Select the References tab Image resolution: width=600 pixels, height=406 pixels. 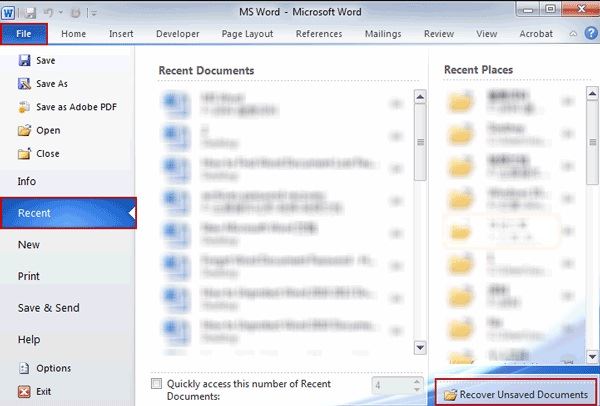click(319, 34)
